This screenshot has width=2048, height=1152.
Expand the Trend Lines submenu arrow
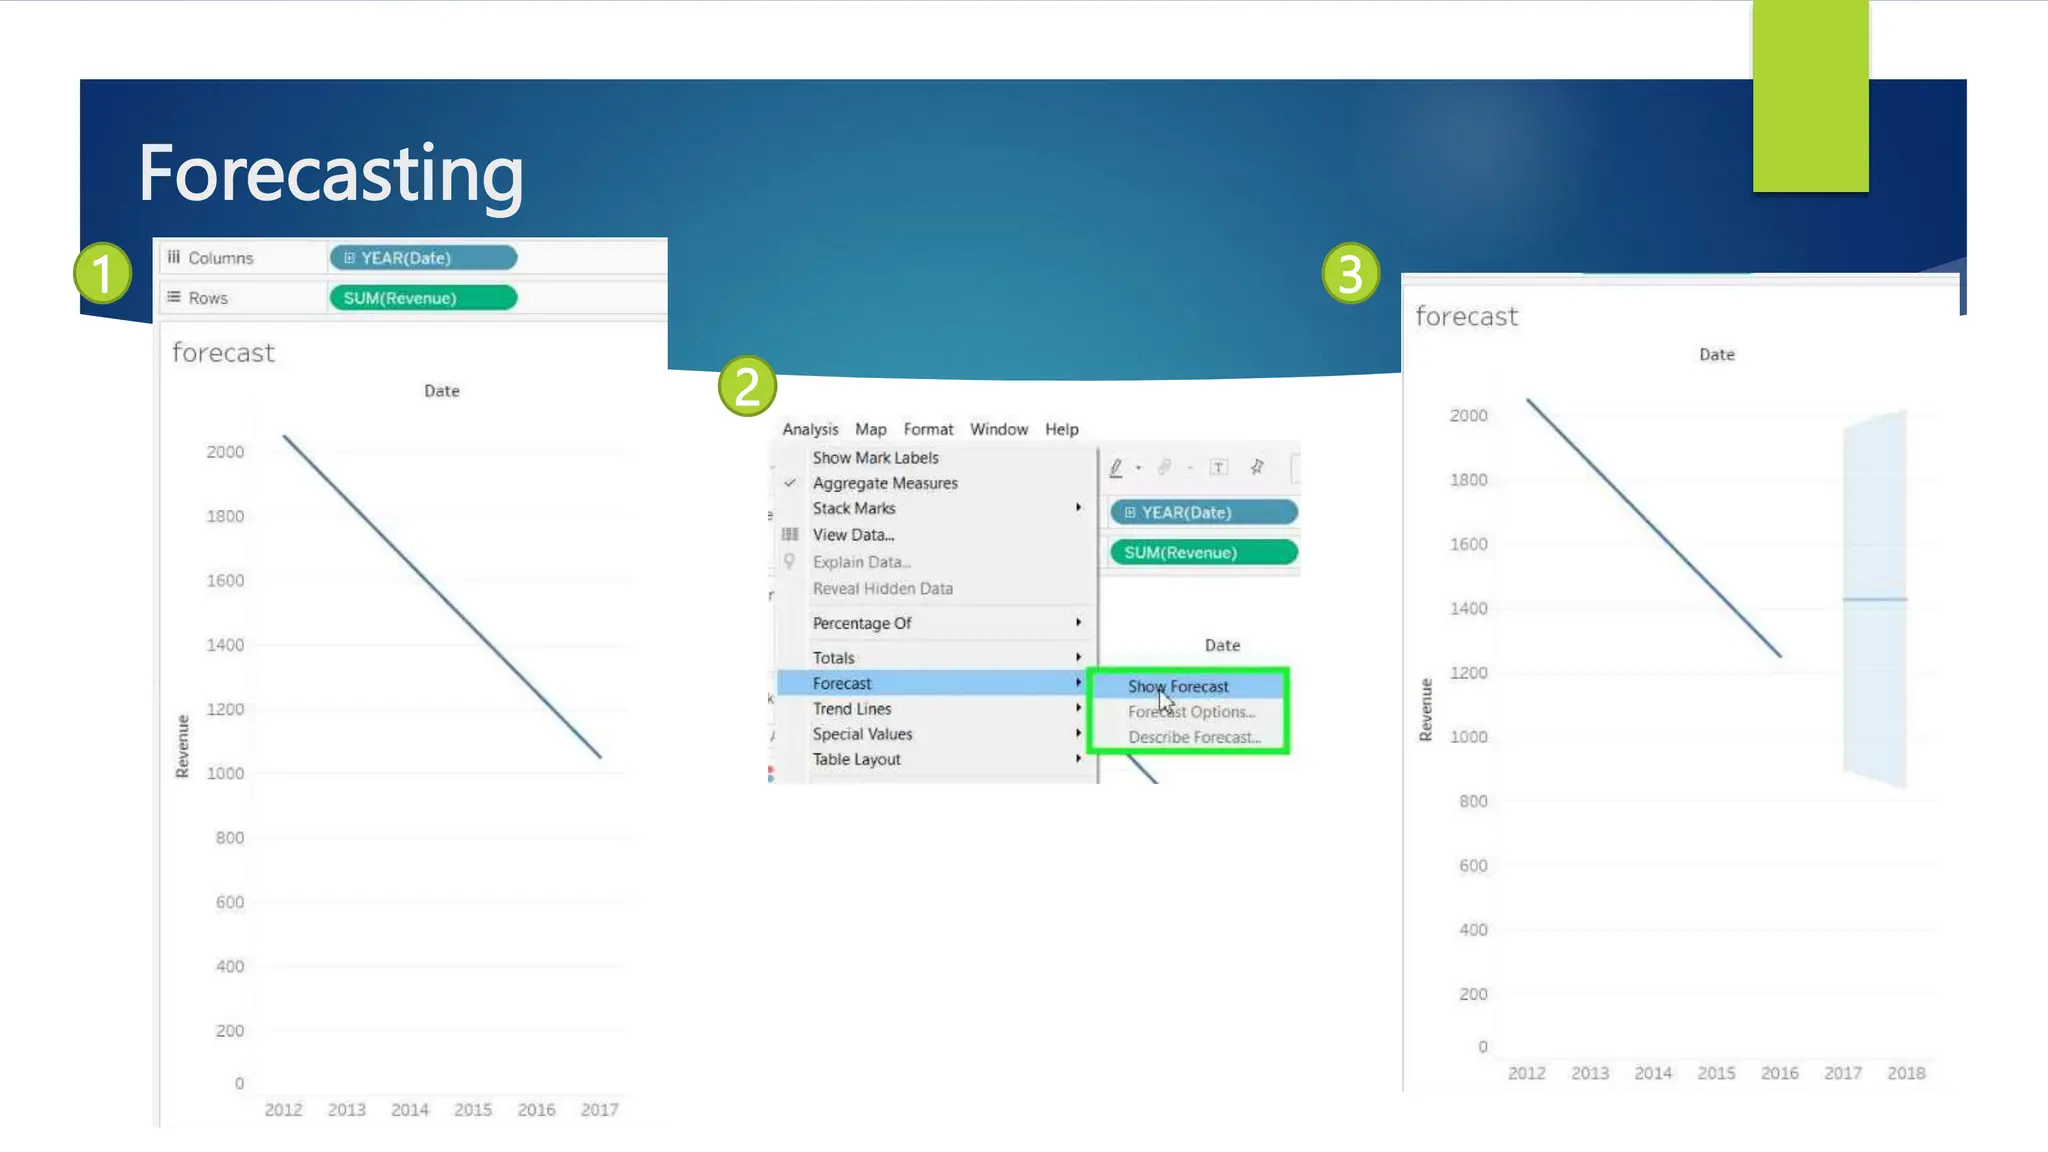[1078, 708]
